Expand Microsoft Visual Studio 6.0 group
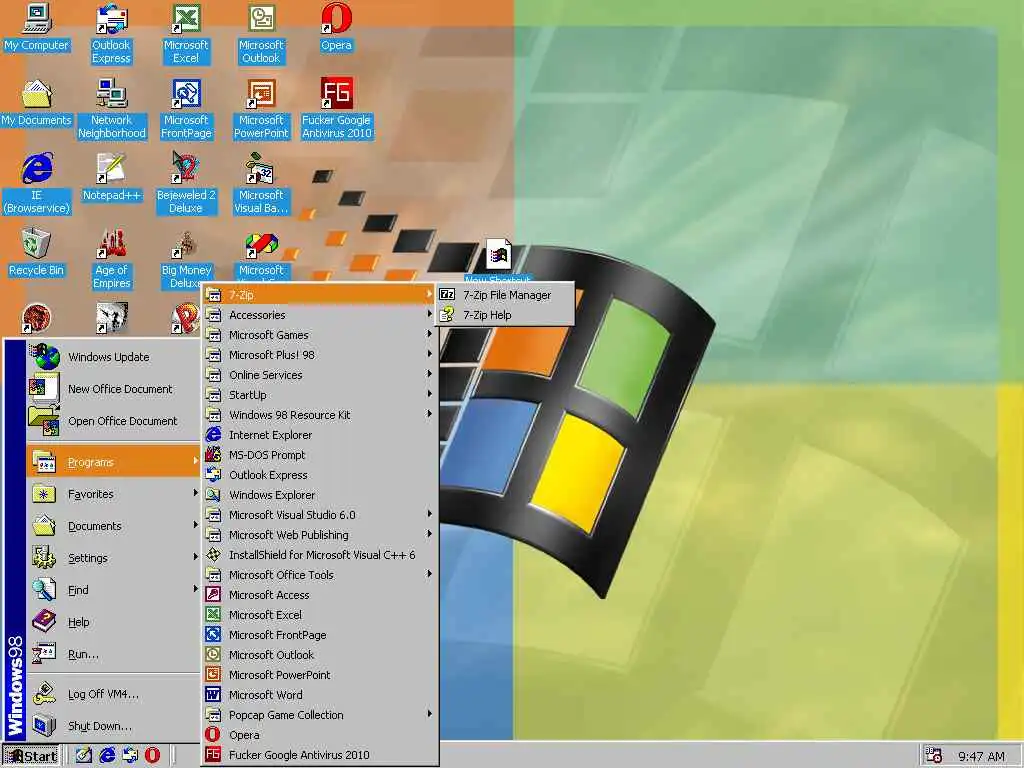Screen dimensions: 1024x768 click(319, 515)
